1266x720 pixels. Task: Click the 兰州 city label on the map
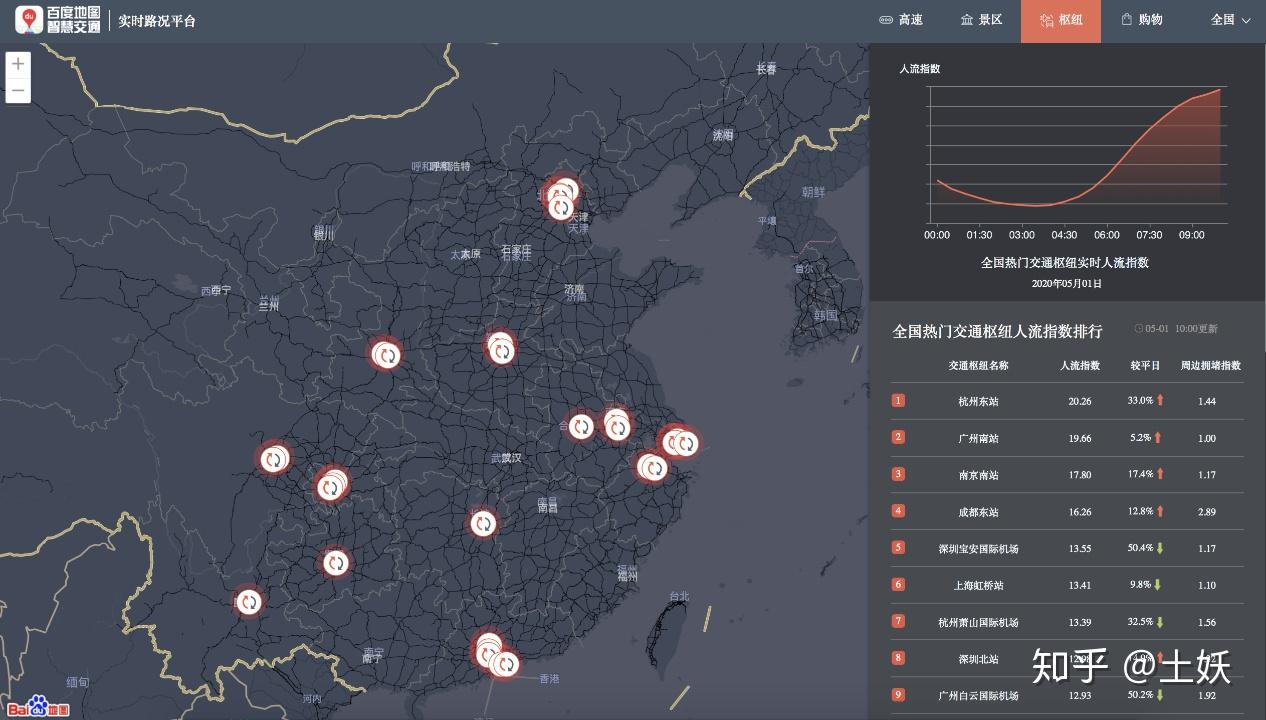tap(269, 304)
